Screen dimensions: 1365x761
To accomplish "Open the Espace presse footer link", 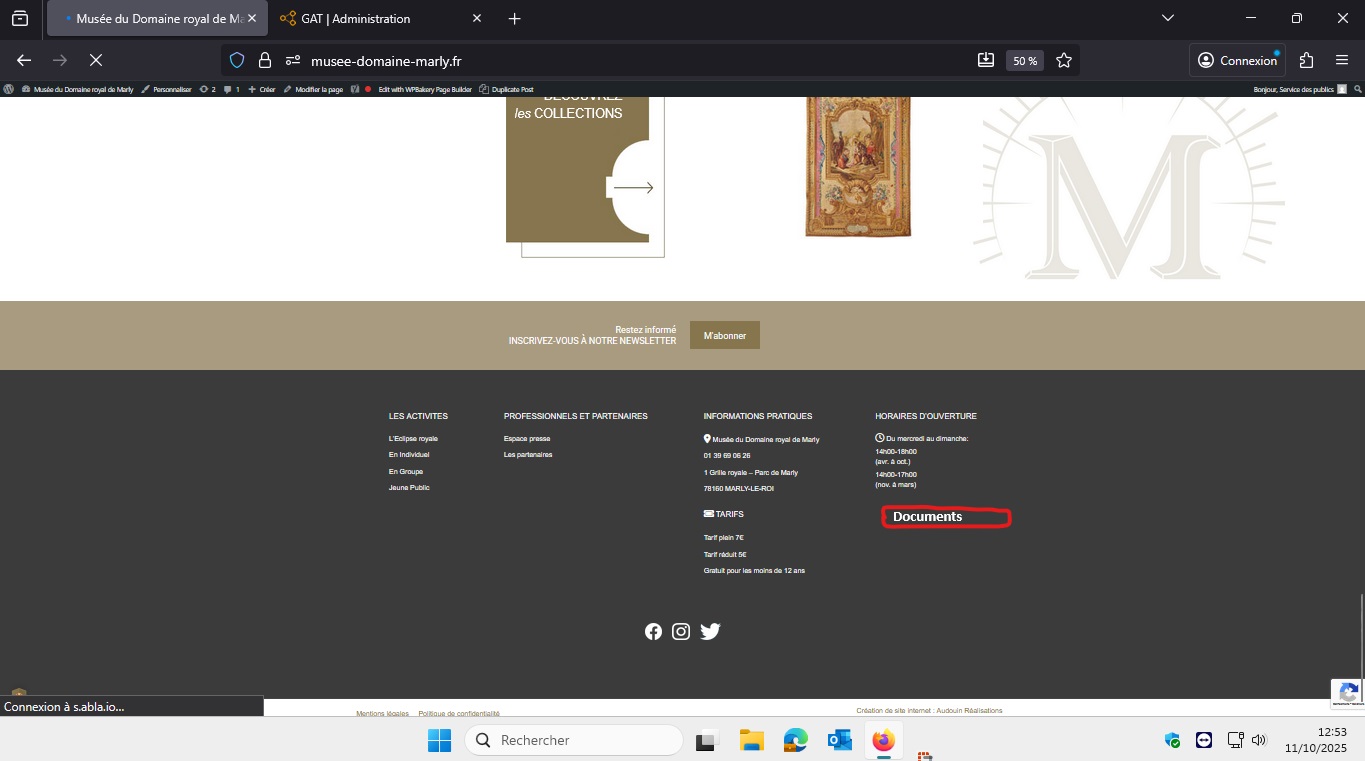I will pos(527,439).
